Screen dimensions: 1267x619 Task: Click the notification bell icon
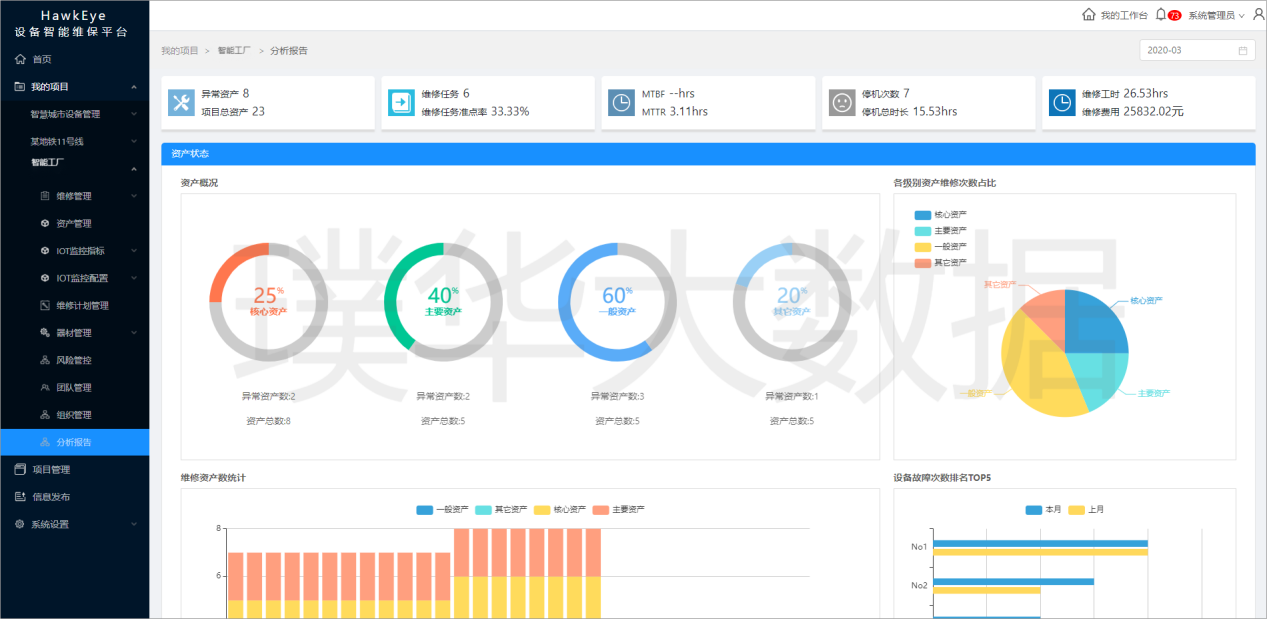(1161, 15)
